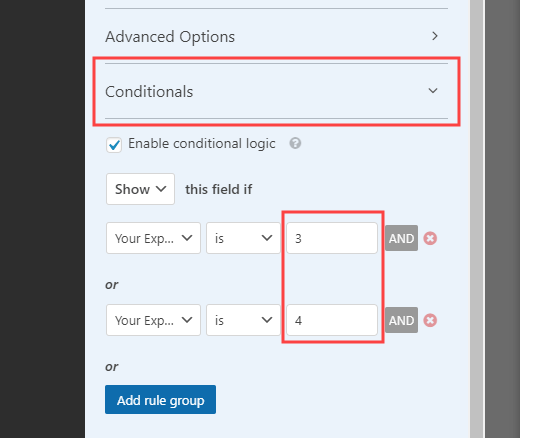Focus the value field containing 4
550x438 pixels.
pos(332,320)
